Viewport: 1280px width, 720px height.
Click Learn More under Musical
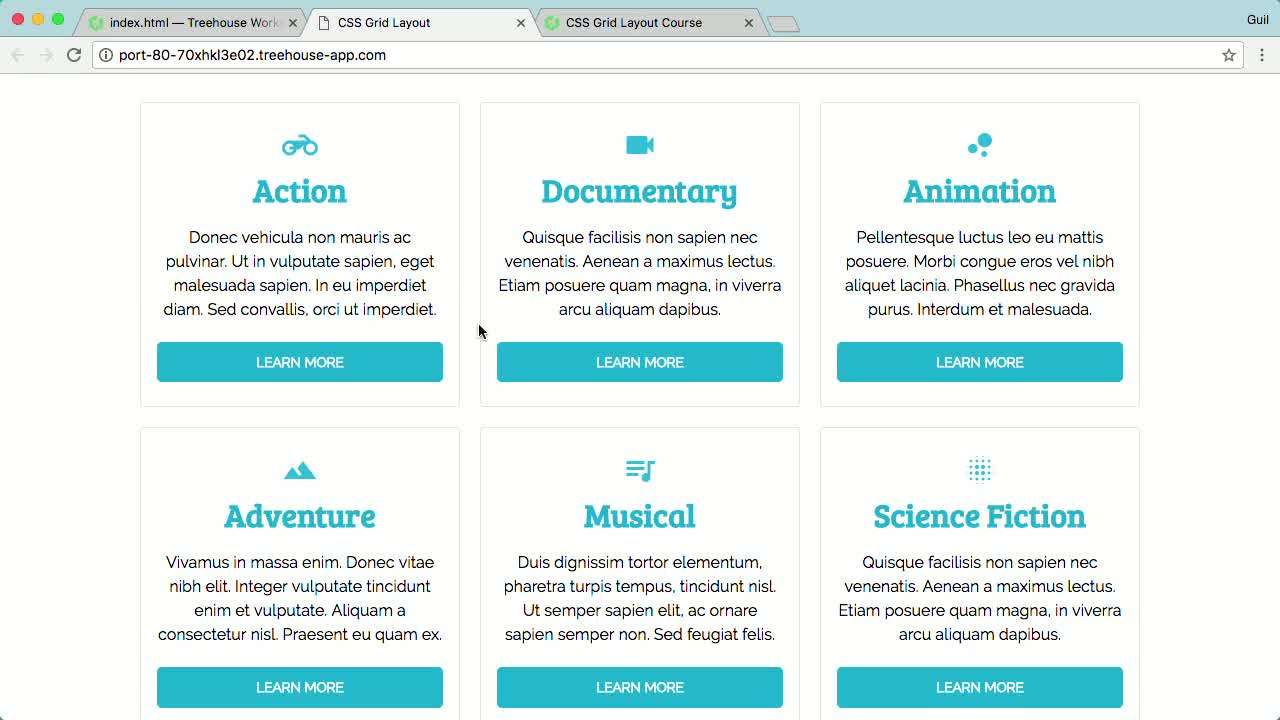[x=639, y=687]
